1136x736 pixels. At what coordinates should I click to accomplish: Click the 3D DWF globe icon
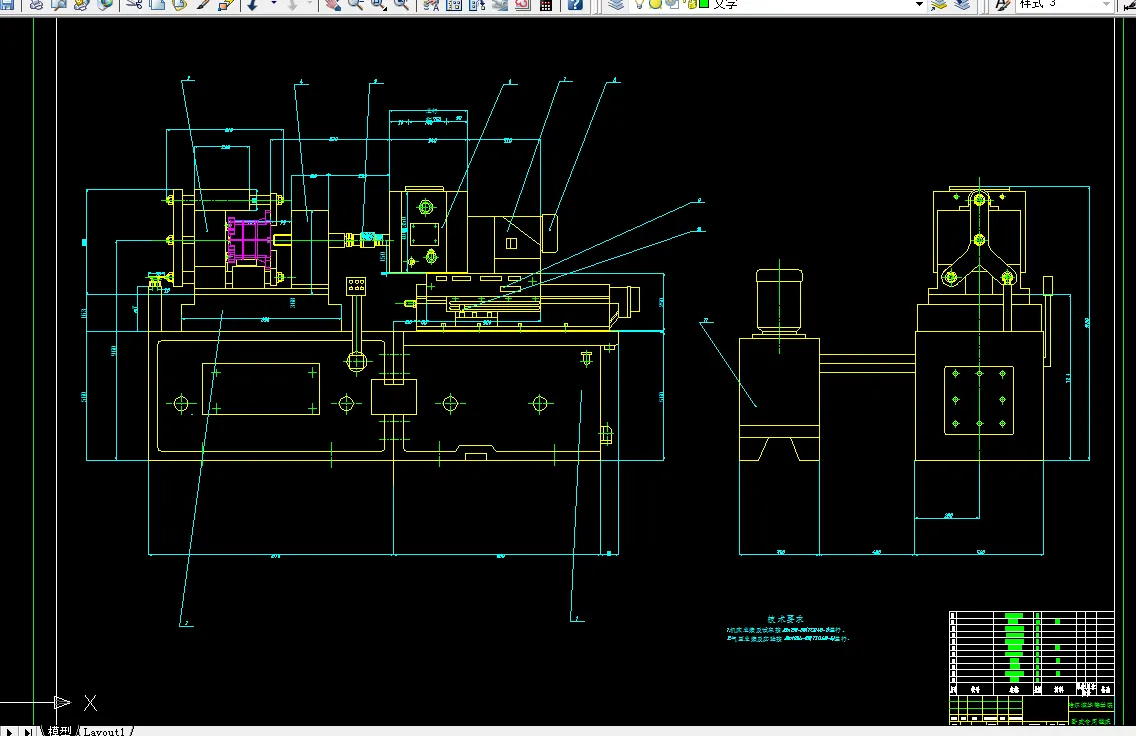point(105,4)
